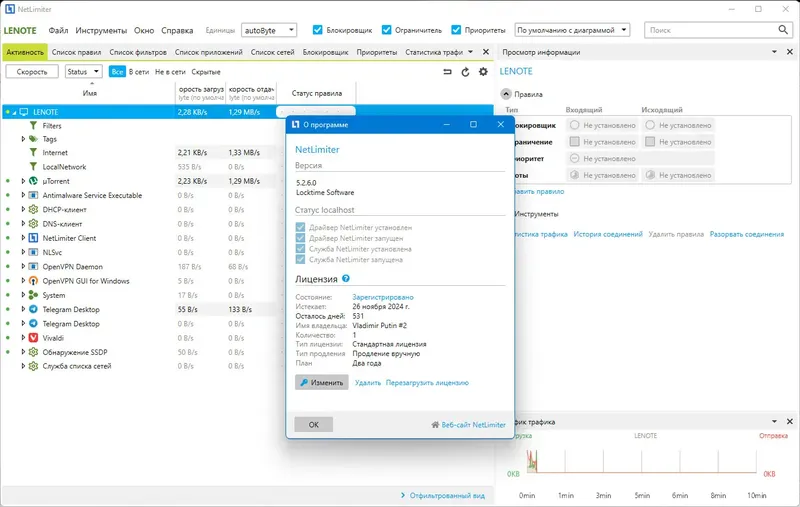Select the Все filter button
Screen dimensions: 800x507
pyautogui.click(x=117, y=72)
